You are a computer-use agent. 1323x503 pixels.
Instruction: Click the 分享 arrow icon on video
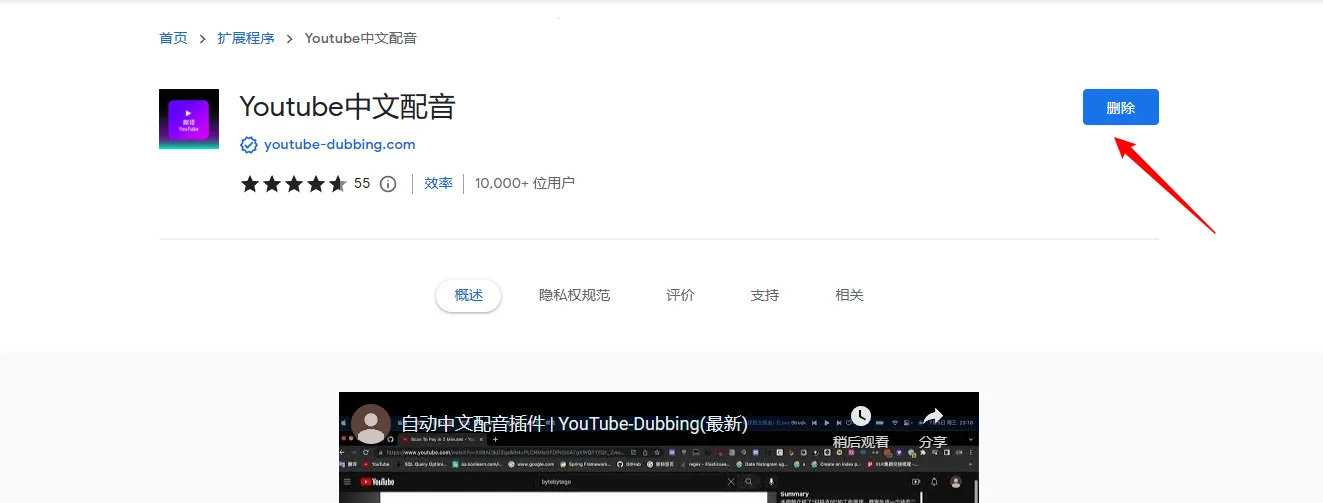tap(932, 417)
